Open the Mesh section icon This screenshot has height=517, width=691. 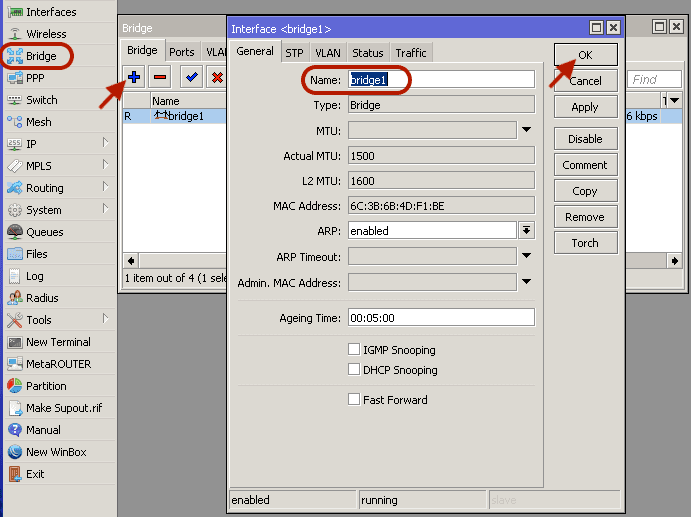pyautogui.click(x=15, y=122)
